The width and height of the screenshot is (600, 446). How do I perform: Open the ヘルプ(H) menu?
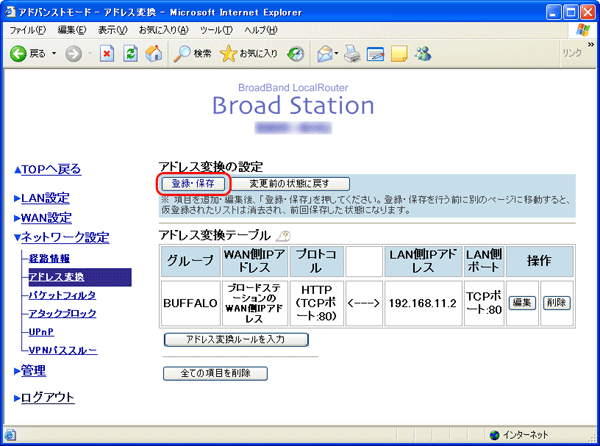click(261, 30)
